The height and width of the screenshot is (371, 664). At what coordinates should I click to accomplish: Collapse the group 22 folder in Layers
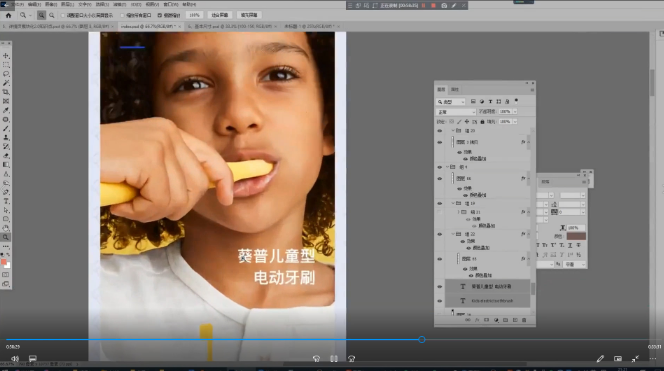(453, 234)
